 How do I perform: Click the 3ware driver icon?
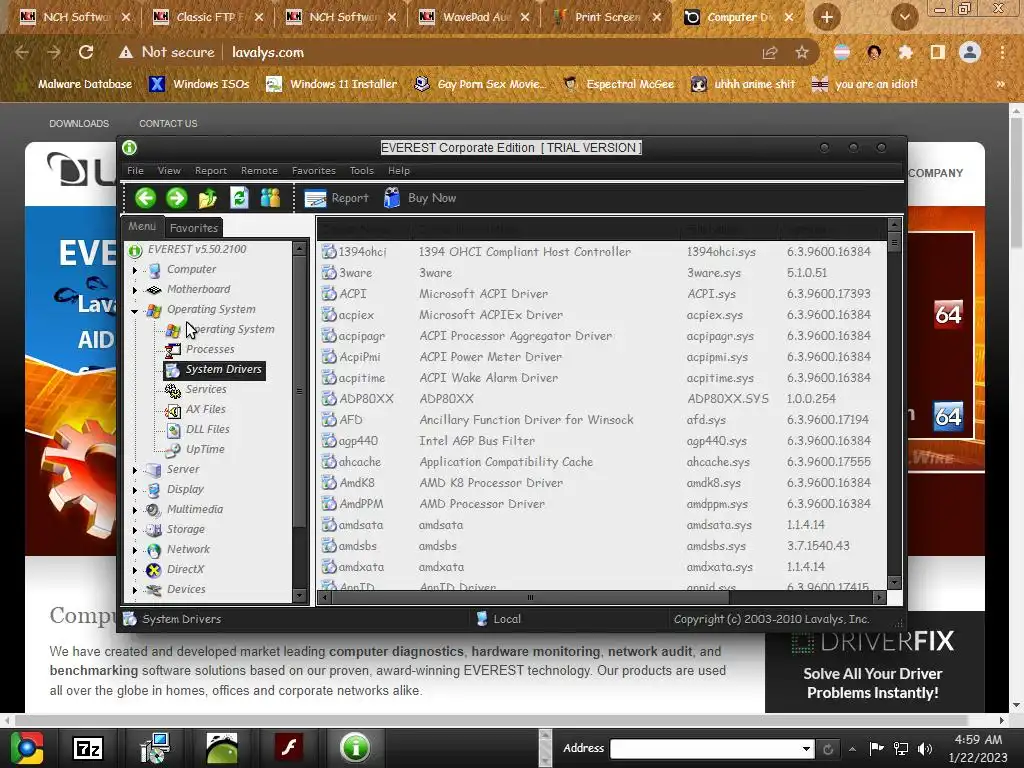328,273
